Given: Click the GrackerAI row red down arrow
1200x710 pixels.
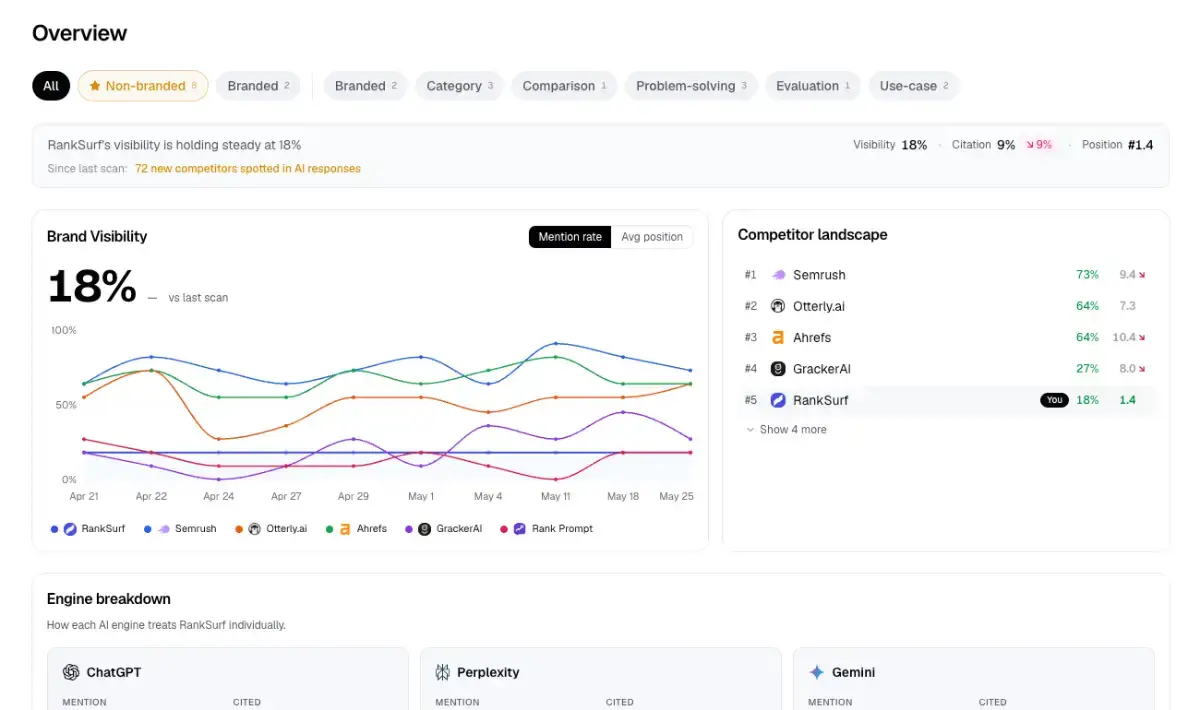Looking at the screenshot, I should pos(1142,369).
